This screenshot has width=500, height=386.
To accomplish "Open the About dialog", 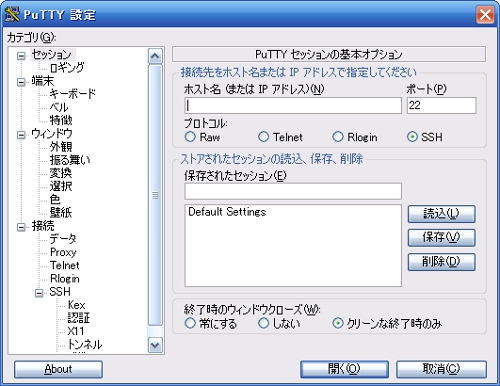I will [x=58, y=369].
